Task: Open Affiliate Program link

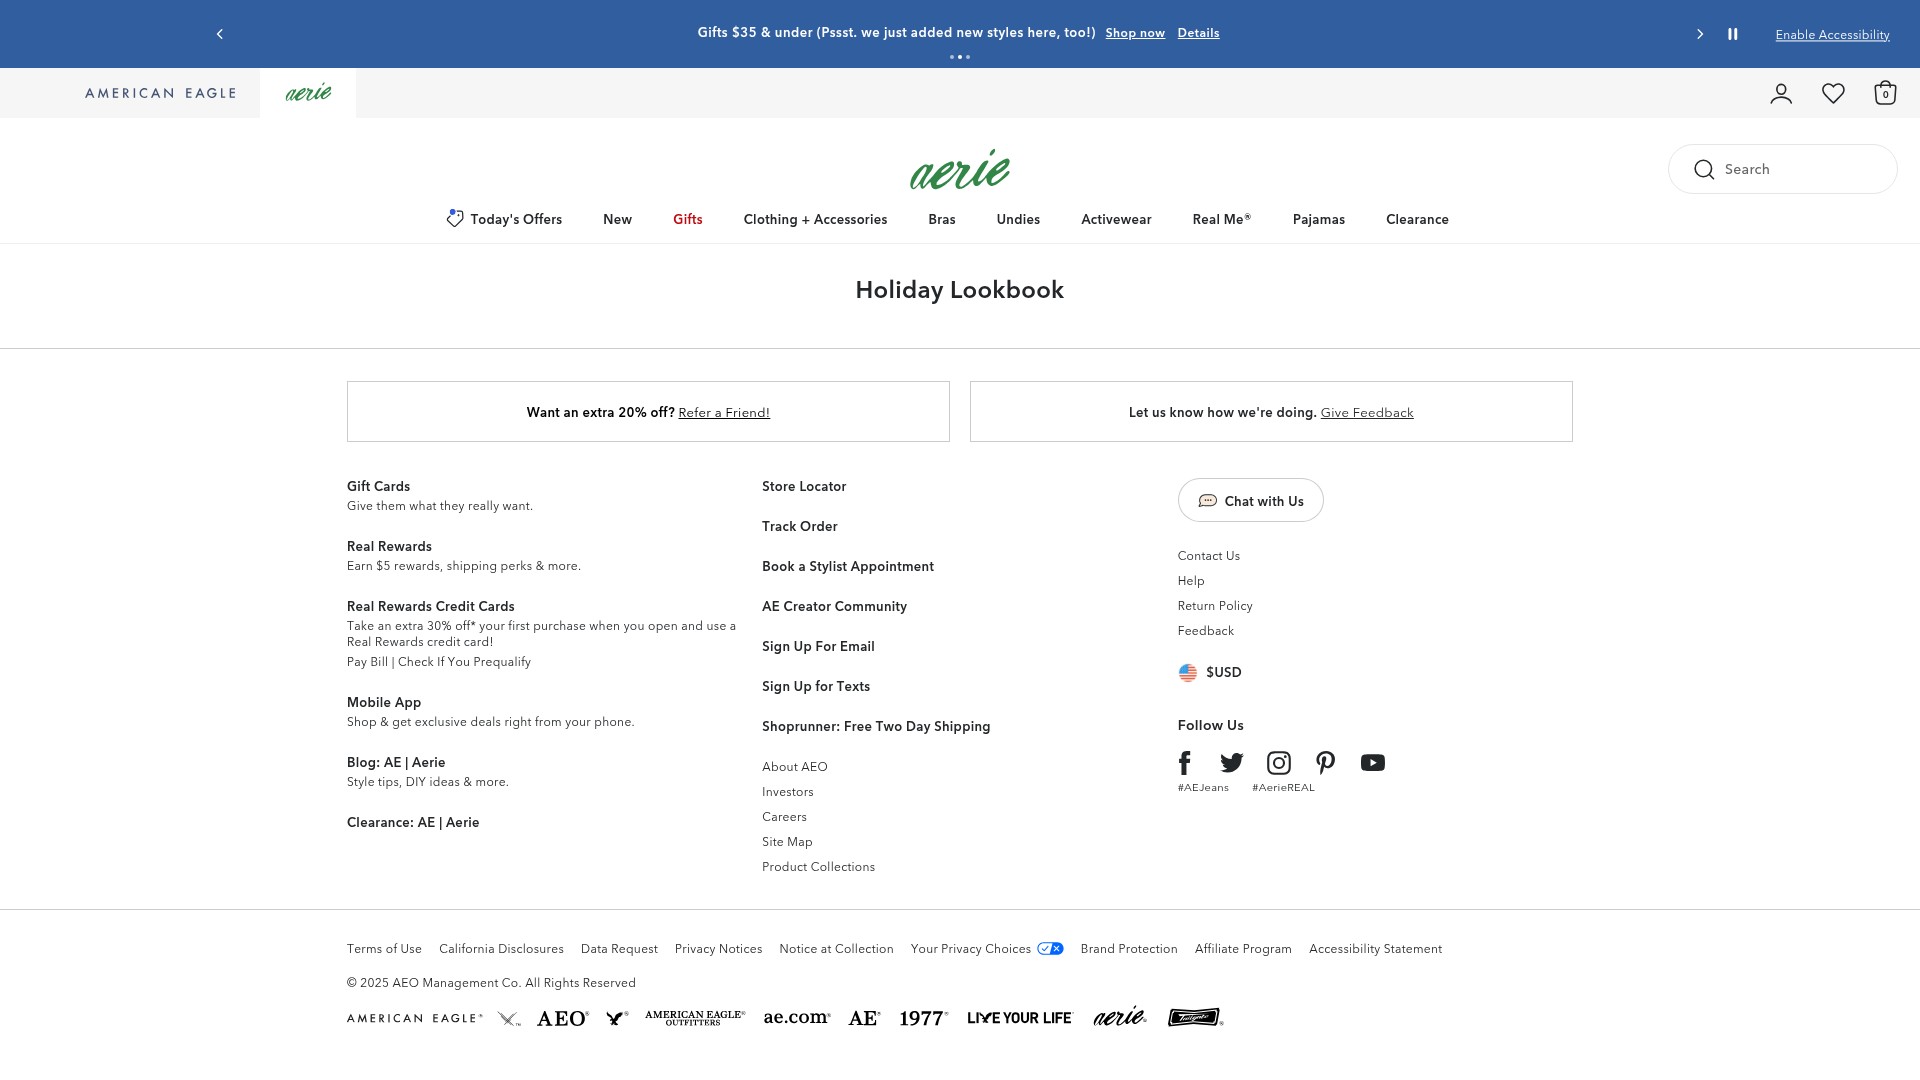Action: (1243, 949)
